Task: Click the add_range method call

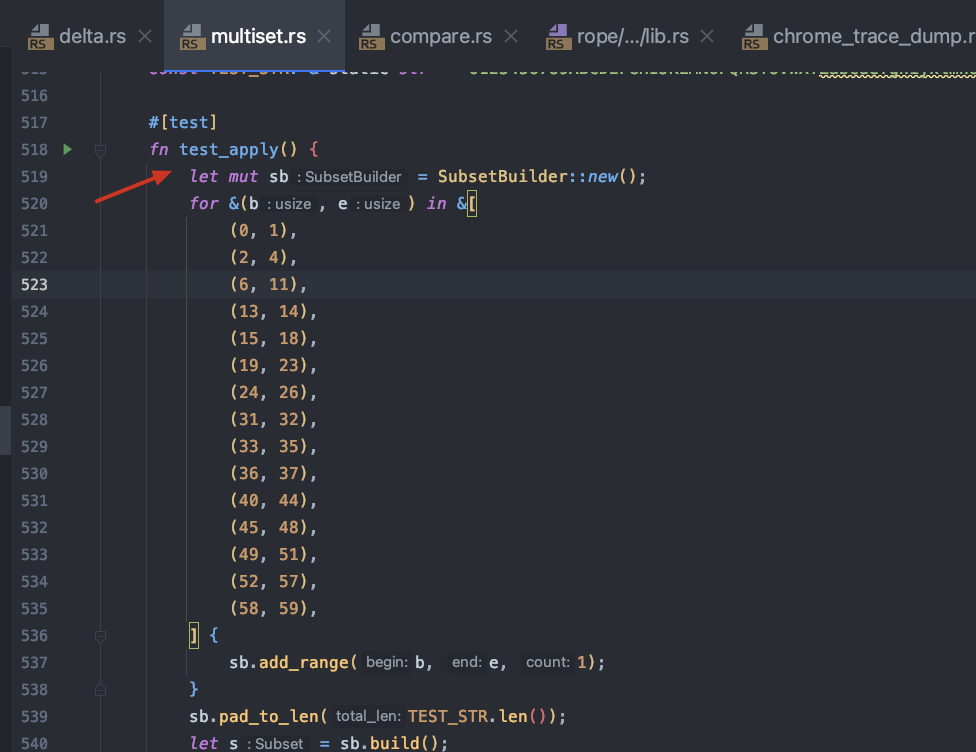Action: pyautogui.click(x=303, y=662)
